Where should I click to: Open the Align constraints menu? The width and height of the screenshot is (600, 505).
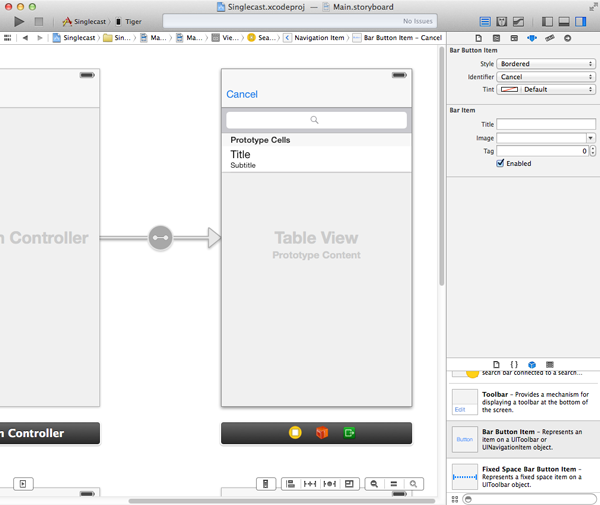[290, 484]
